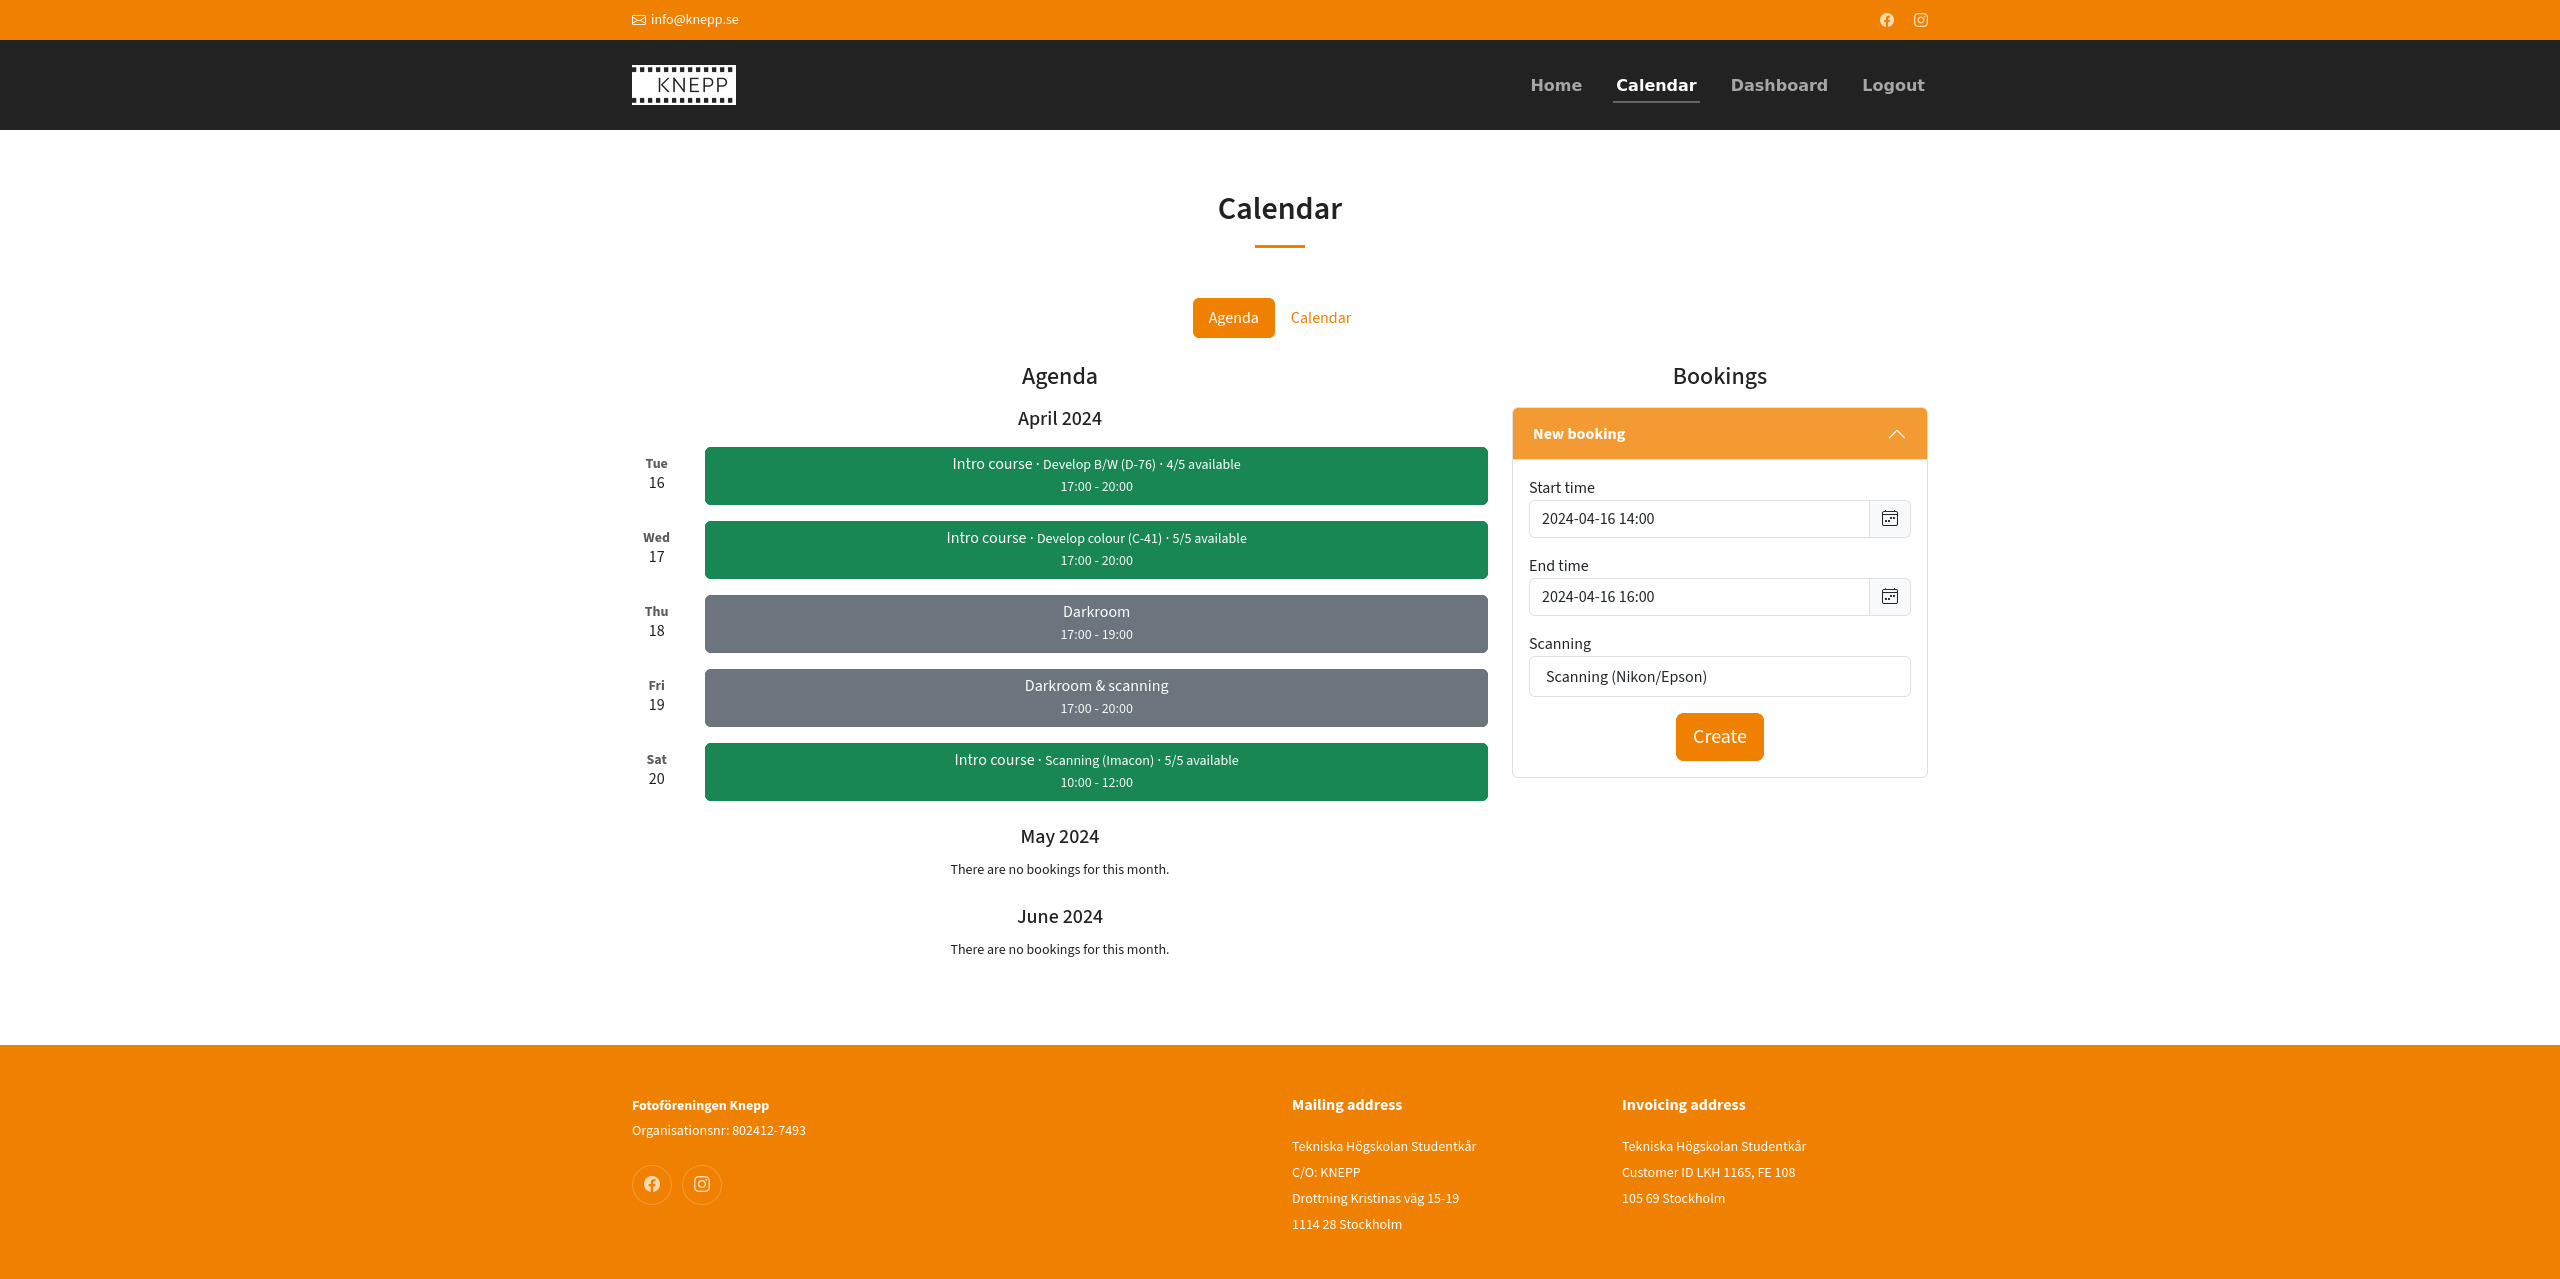The width and height of the screenshot is (2560, 1279).
Task: Switch to the Agenda view tab
Action: [x=1233, y=318]
